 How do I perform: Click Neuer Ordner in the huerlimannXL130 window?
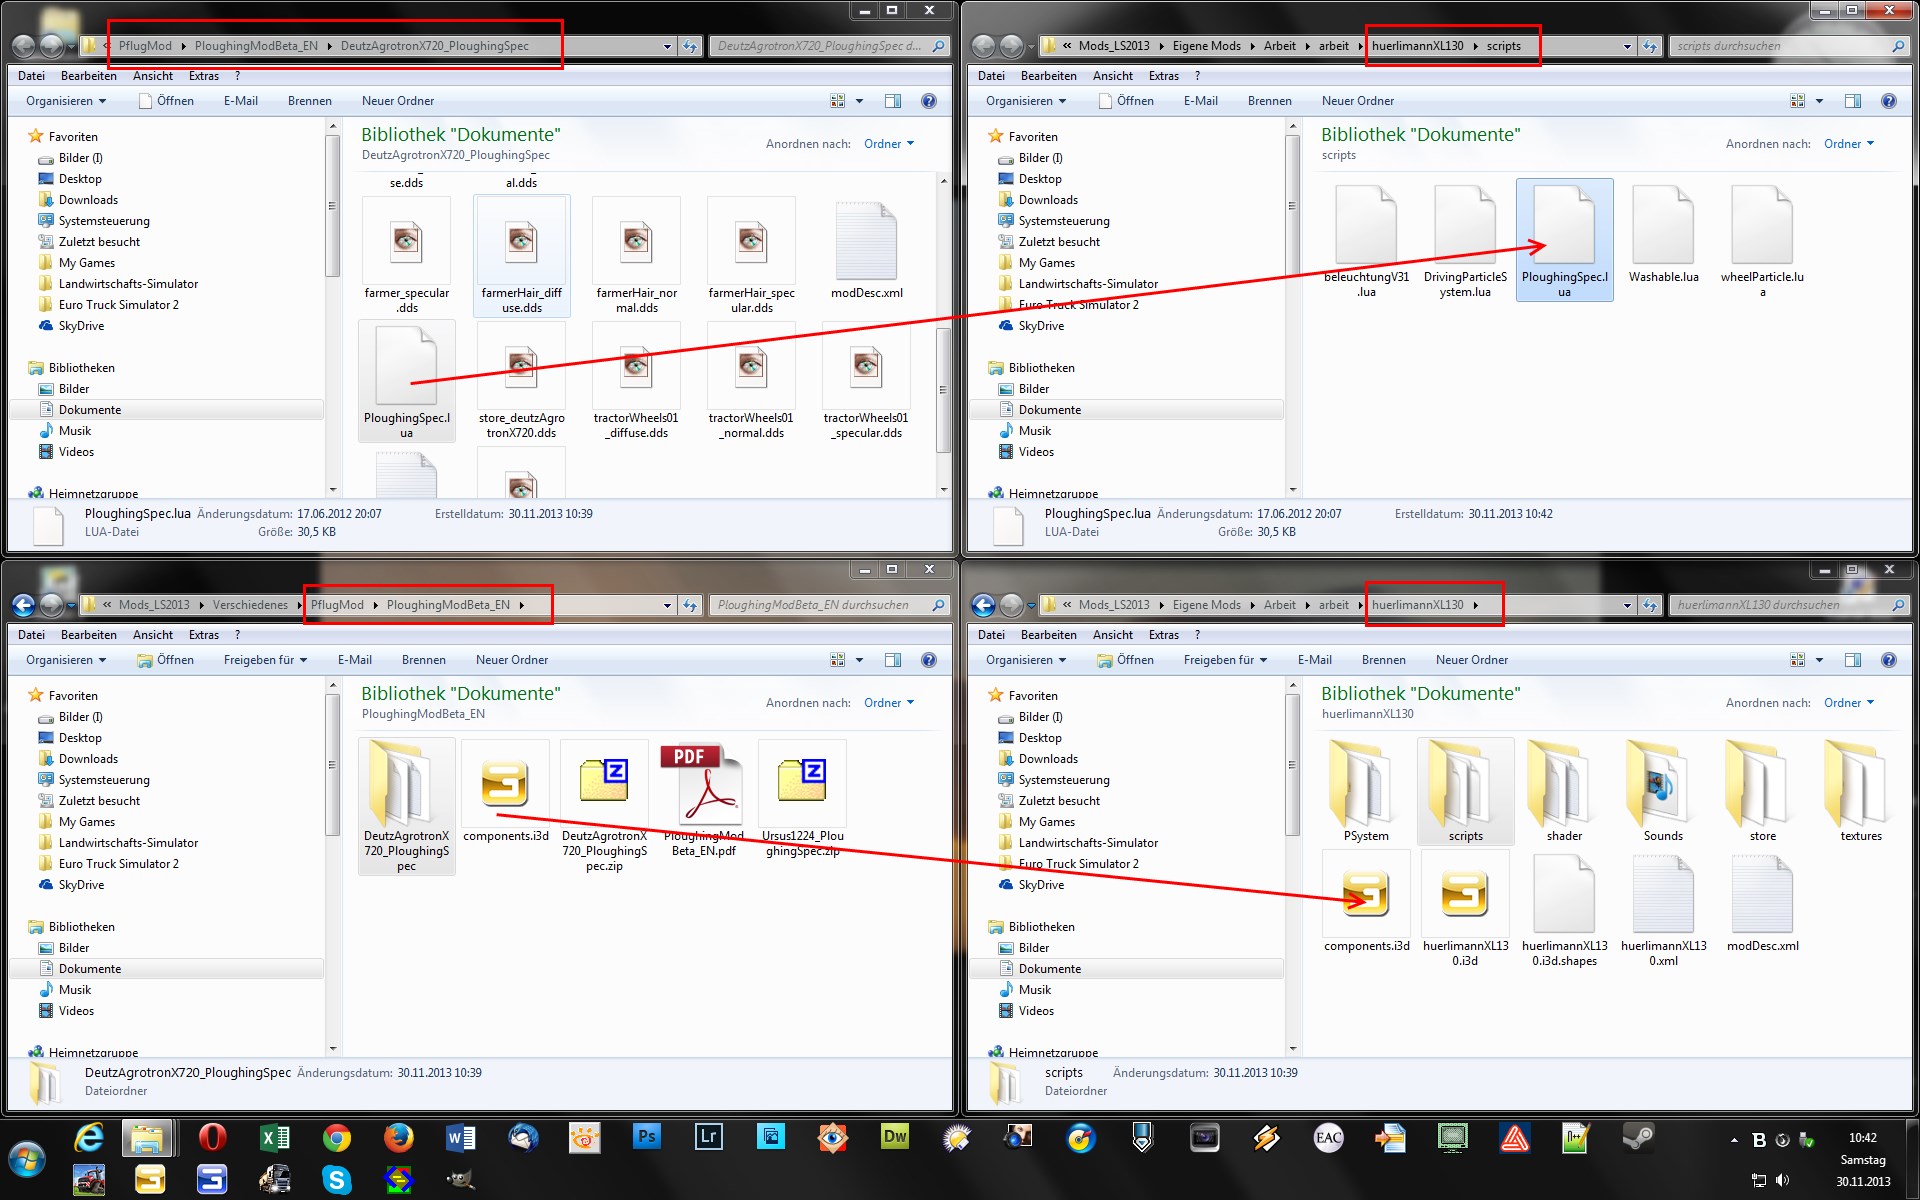tap(1471, 660)
